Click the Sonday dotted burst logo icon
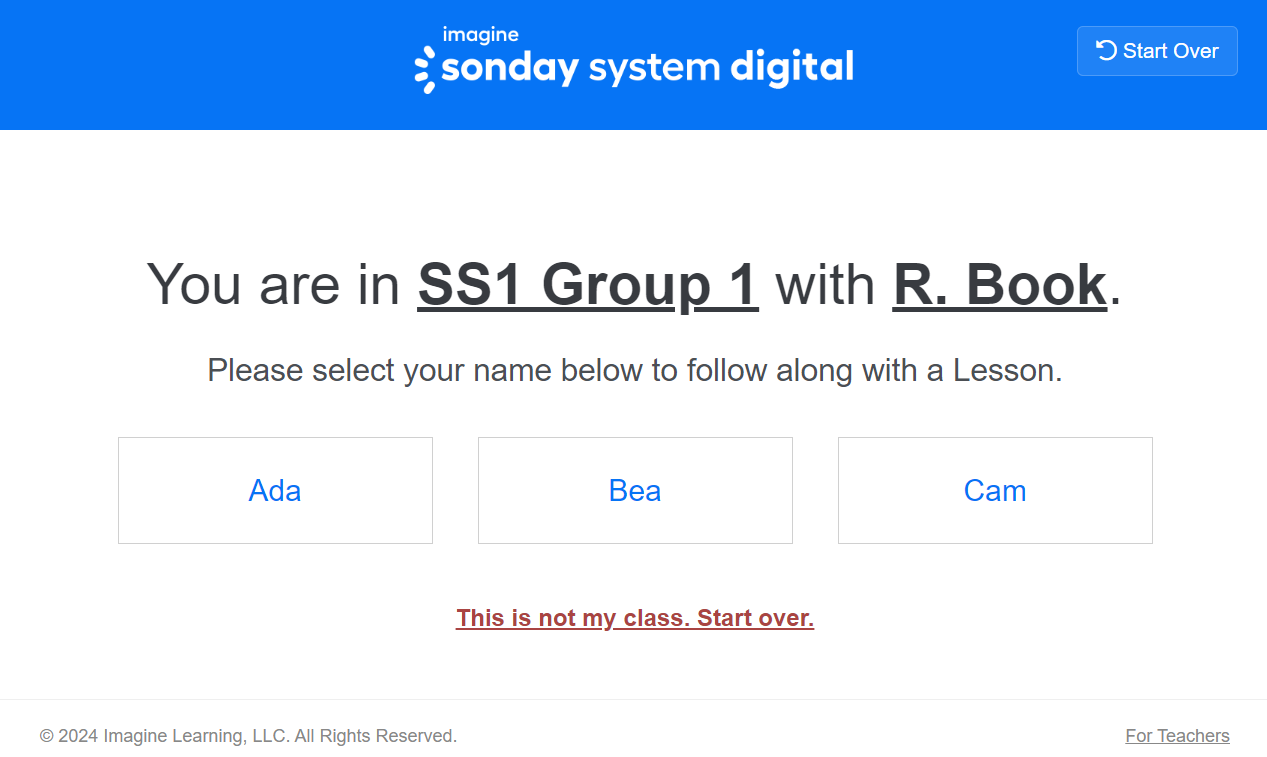The image size is (1267, 757). coord(425,69)
